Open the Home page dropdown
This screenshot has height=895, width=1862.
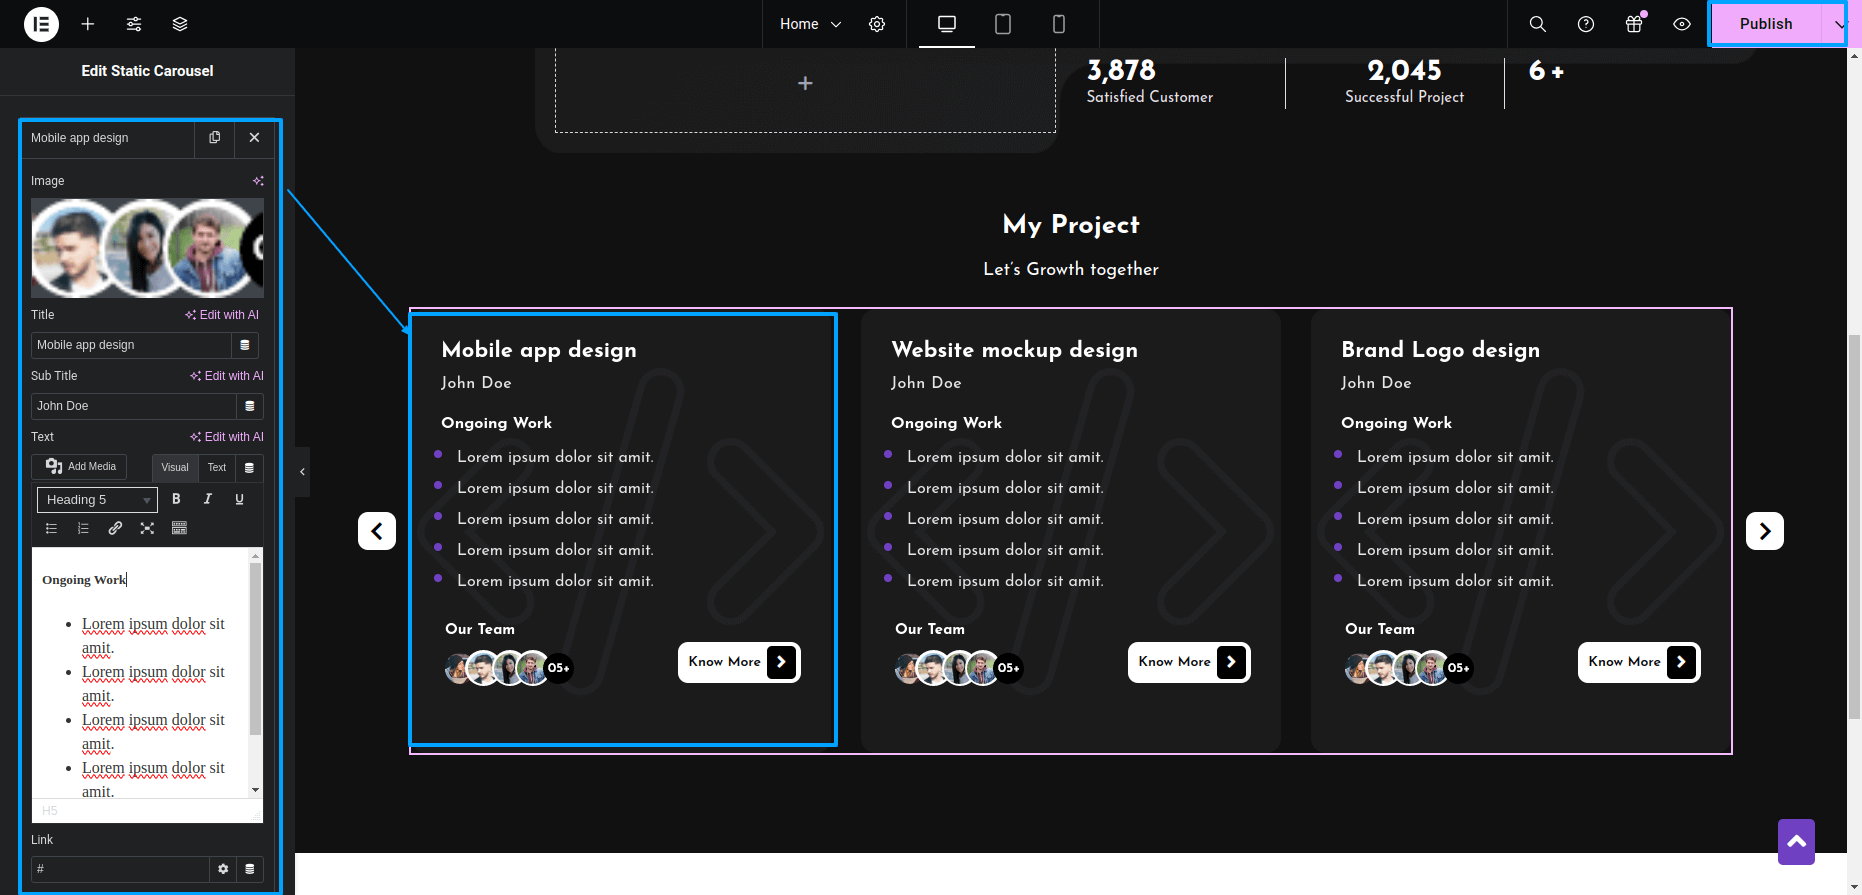pos(810,24)
